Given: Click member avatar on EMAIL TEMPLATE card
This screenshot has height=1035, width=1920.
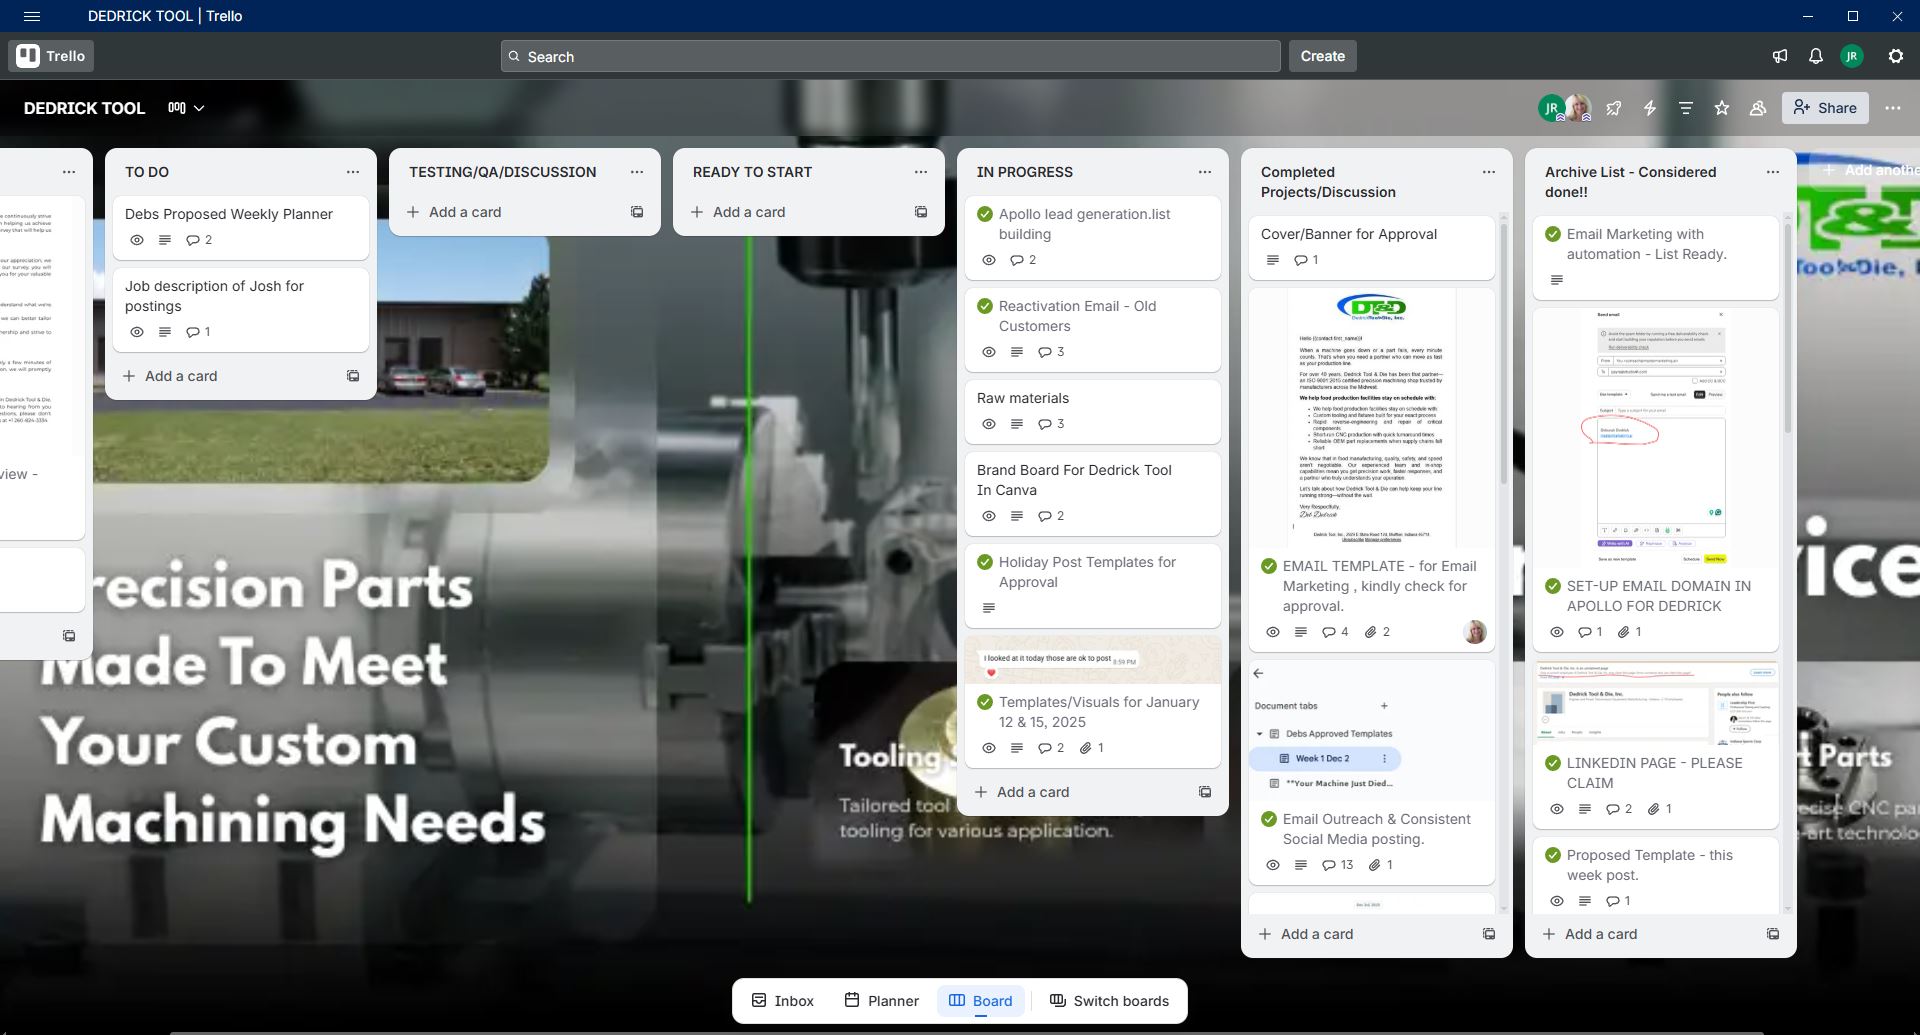Looking at the screenshot, I should (x=1474, y=632).
